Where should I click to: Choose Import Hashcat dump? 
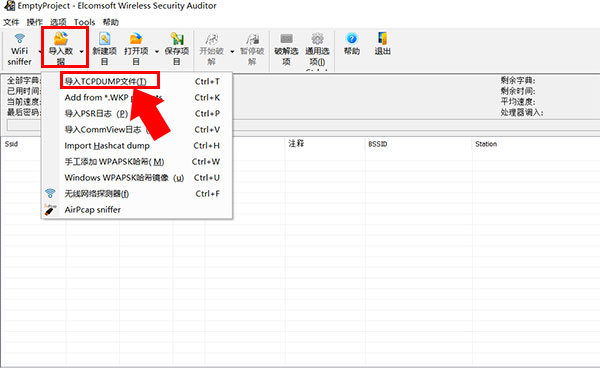137,146
